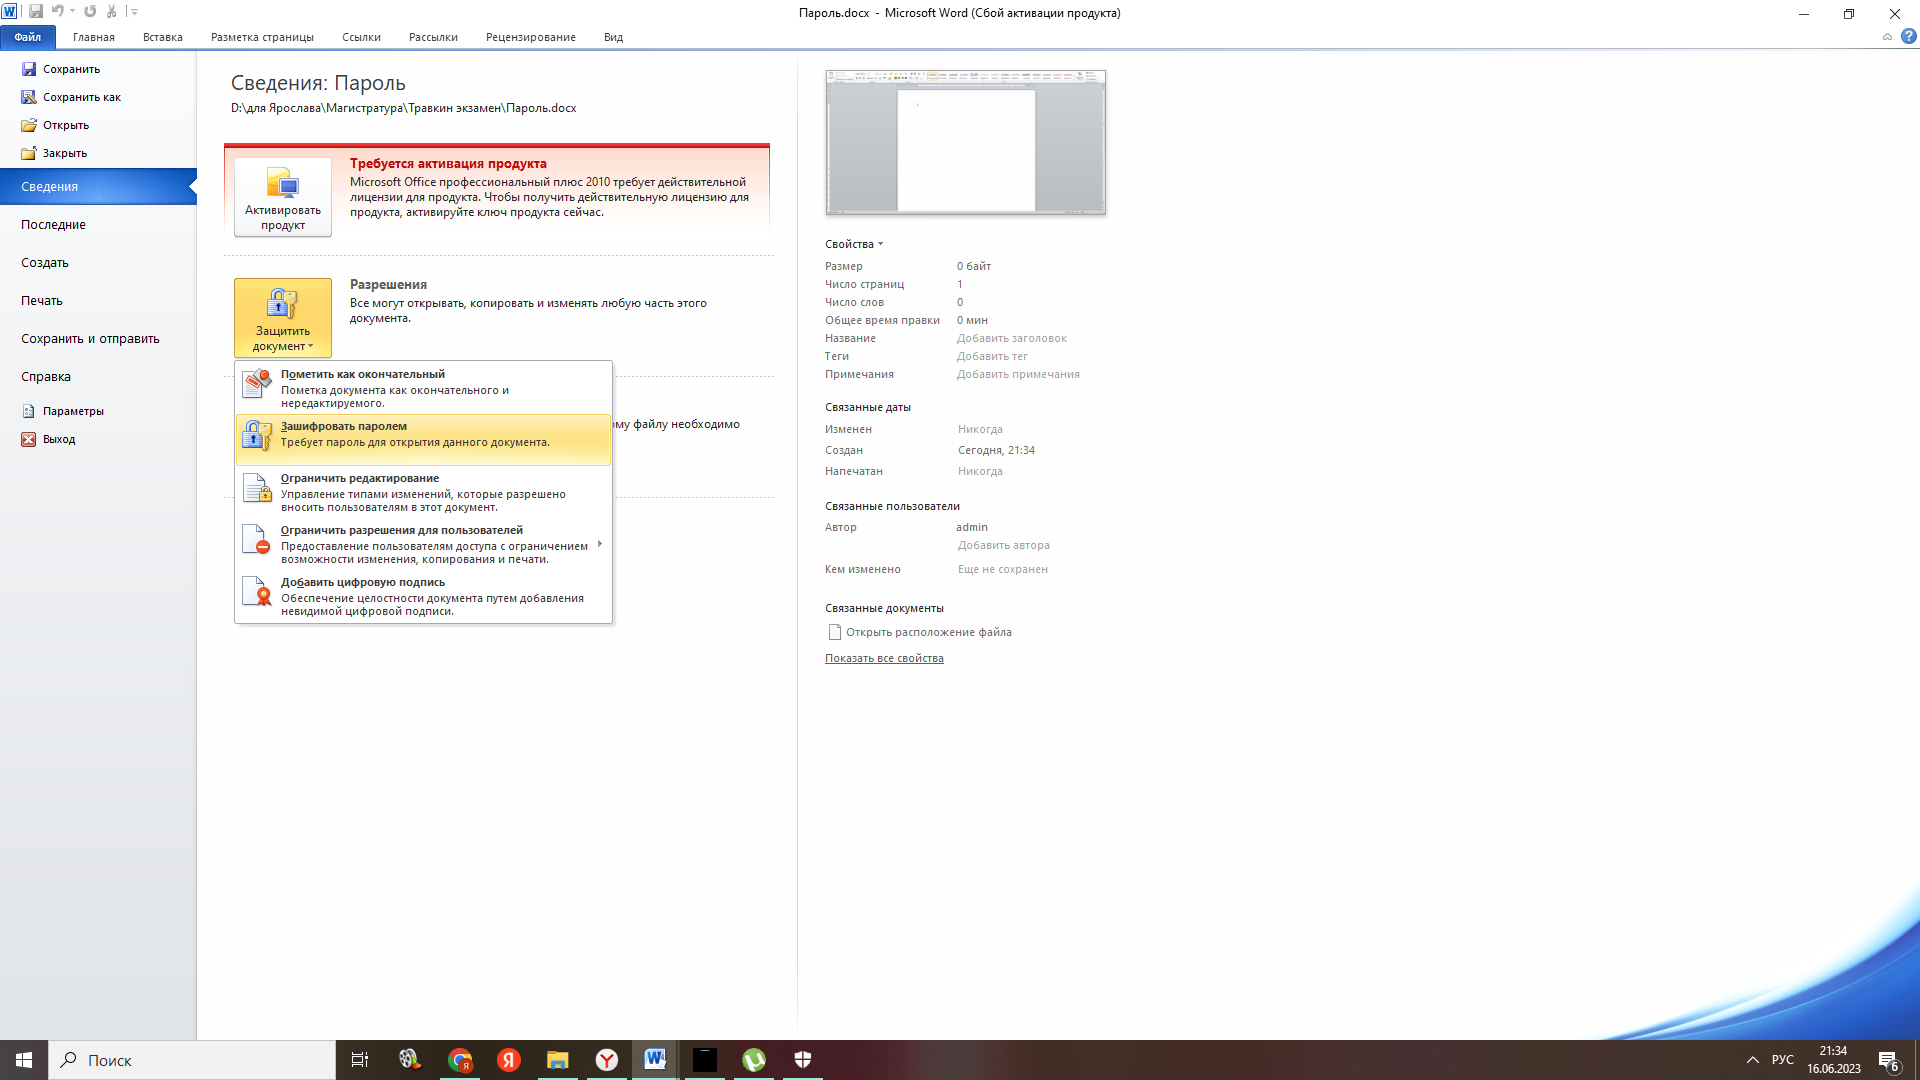Click Показать все свойства link
The height and width of the screenshot is (1080, 1920).
(x=884, y=658)
